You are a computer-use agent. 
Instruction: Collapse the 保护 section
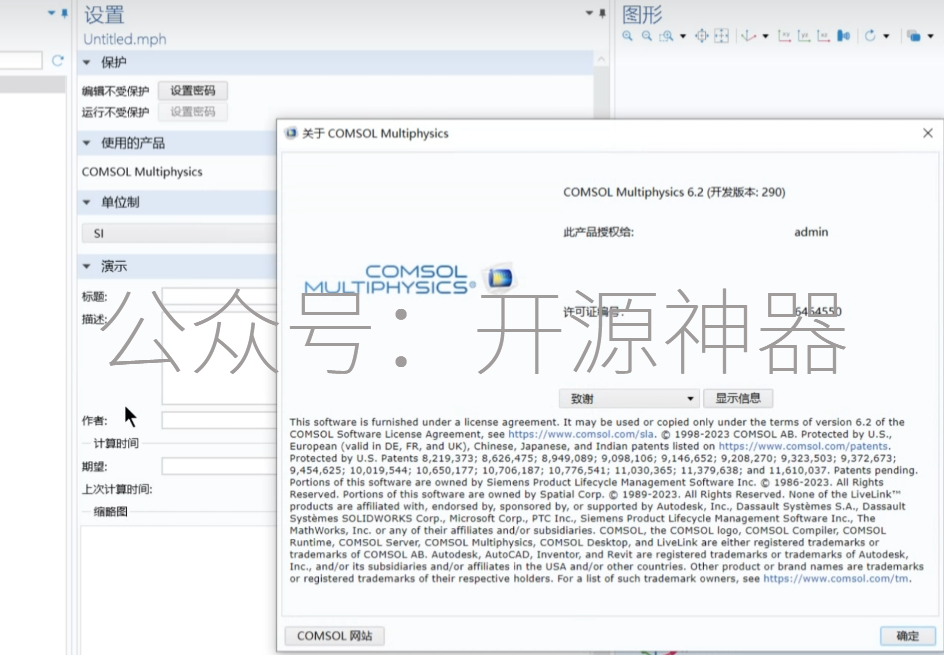86,63
